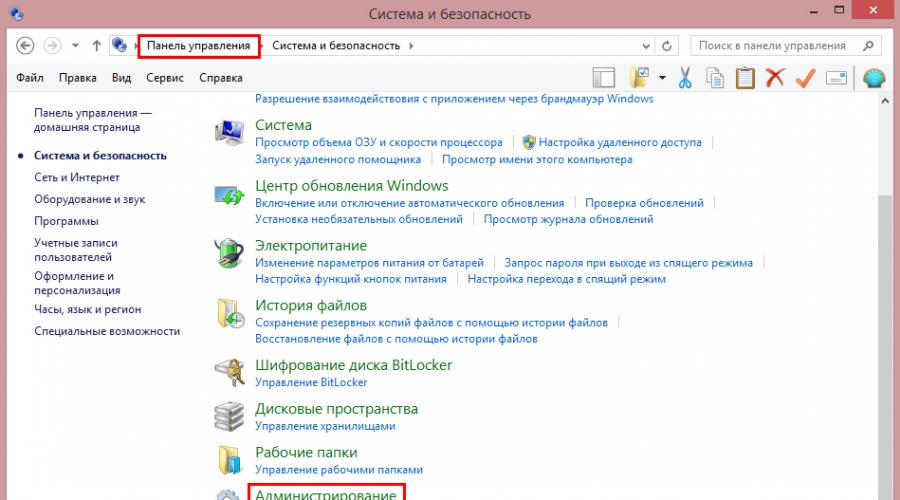The height and width of the screenshot is (500, 900).
Task: Open Администрирование heading link
Action: coord(325,494)
